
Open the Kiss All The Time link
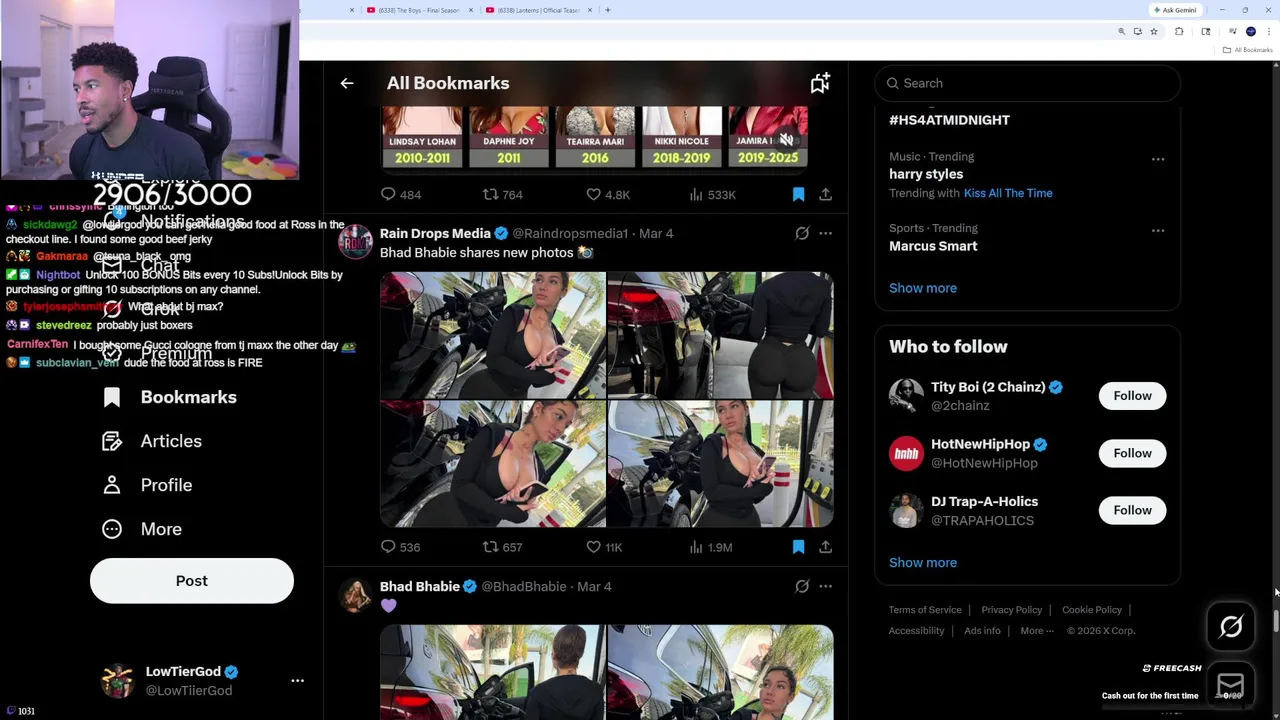pyautogui.click(x=1008, y=193)
